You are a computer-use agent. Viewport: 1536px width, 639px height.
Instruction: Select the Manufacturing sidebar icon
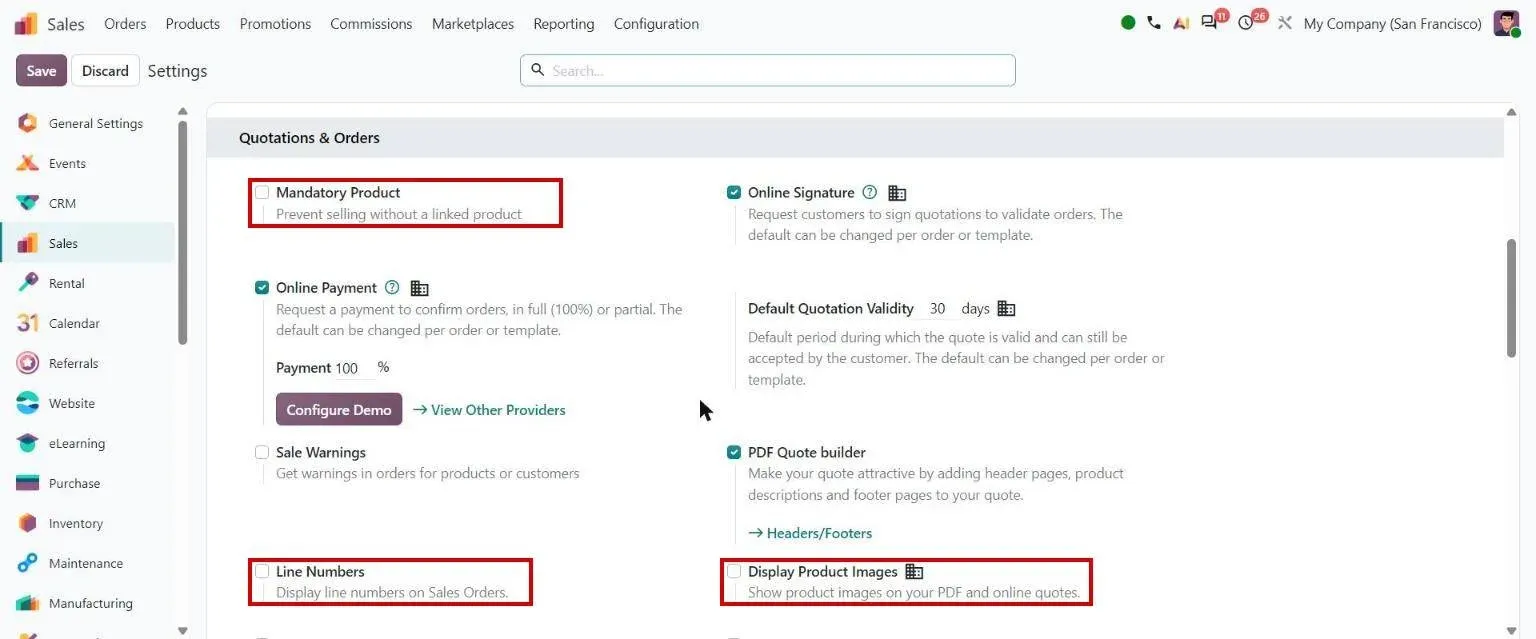(x=28, y=603)
